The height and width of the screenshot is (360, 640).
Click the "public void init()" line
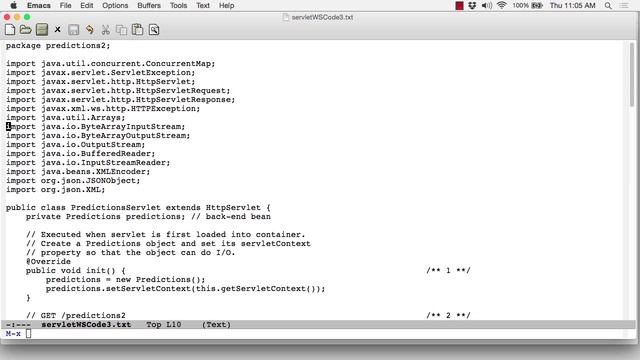[x=76, y=271]
